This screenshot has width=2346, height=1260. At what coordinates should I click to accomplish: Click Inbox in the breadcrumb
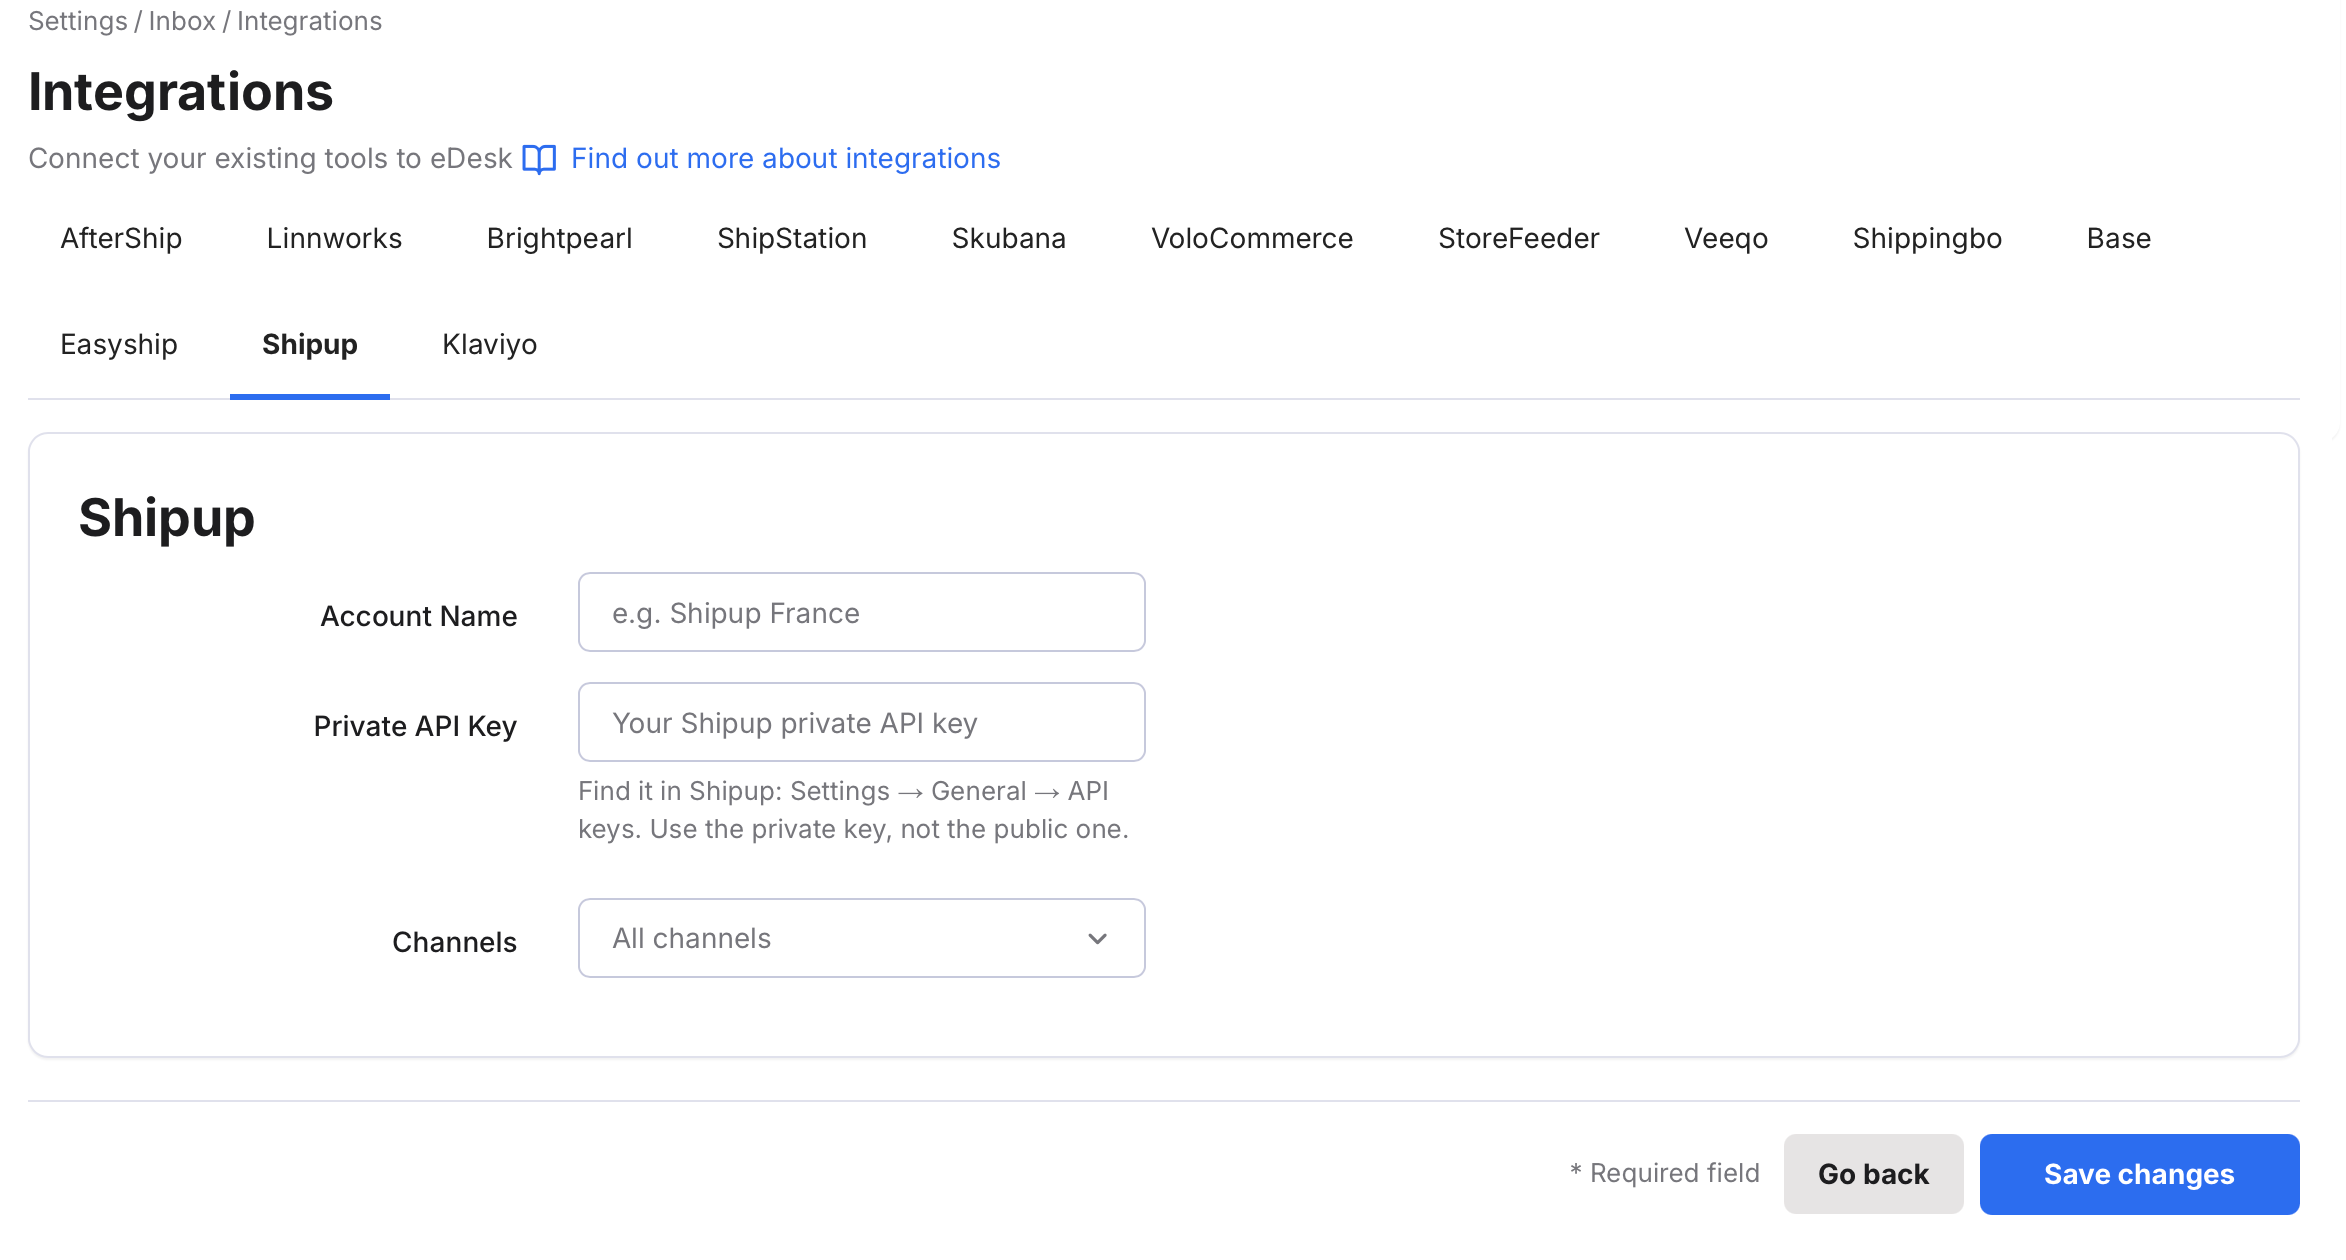pos(181,21)
